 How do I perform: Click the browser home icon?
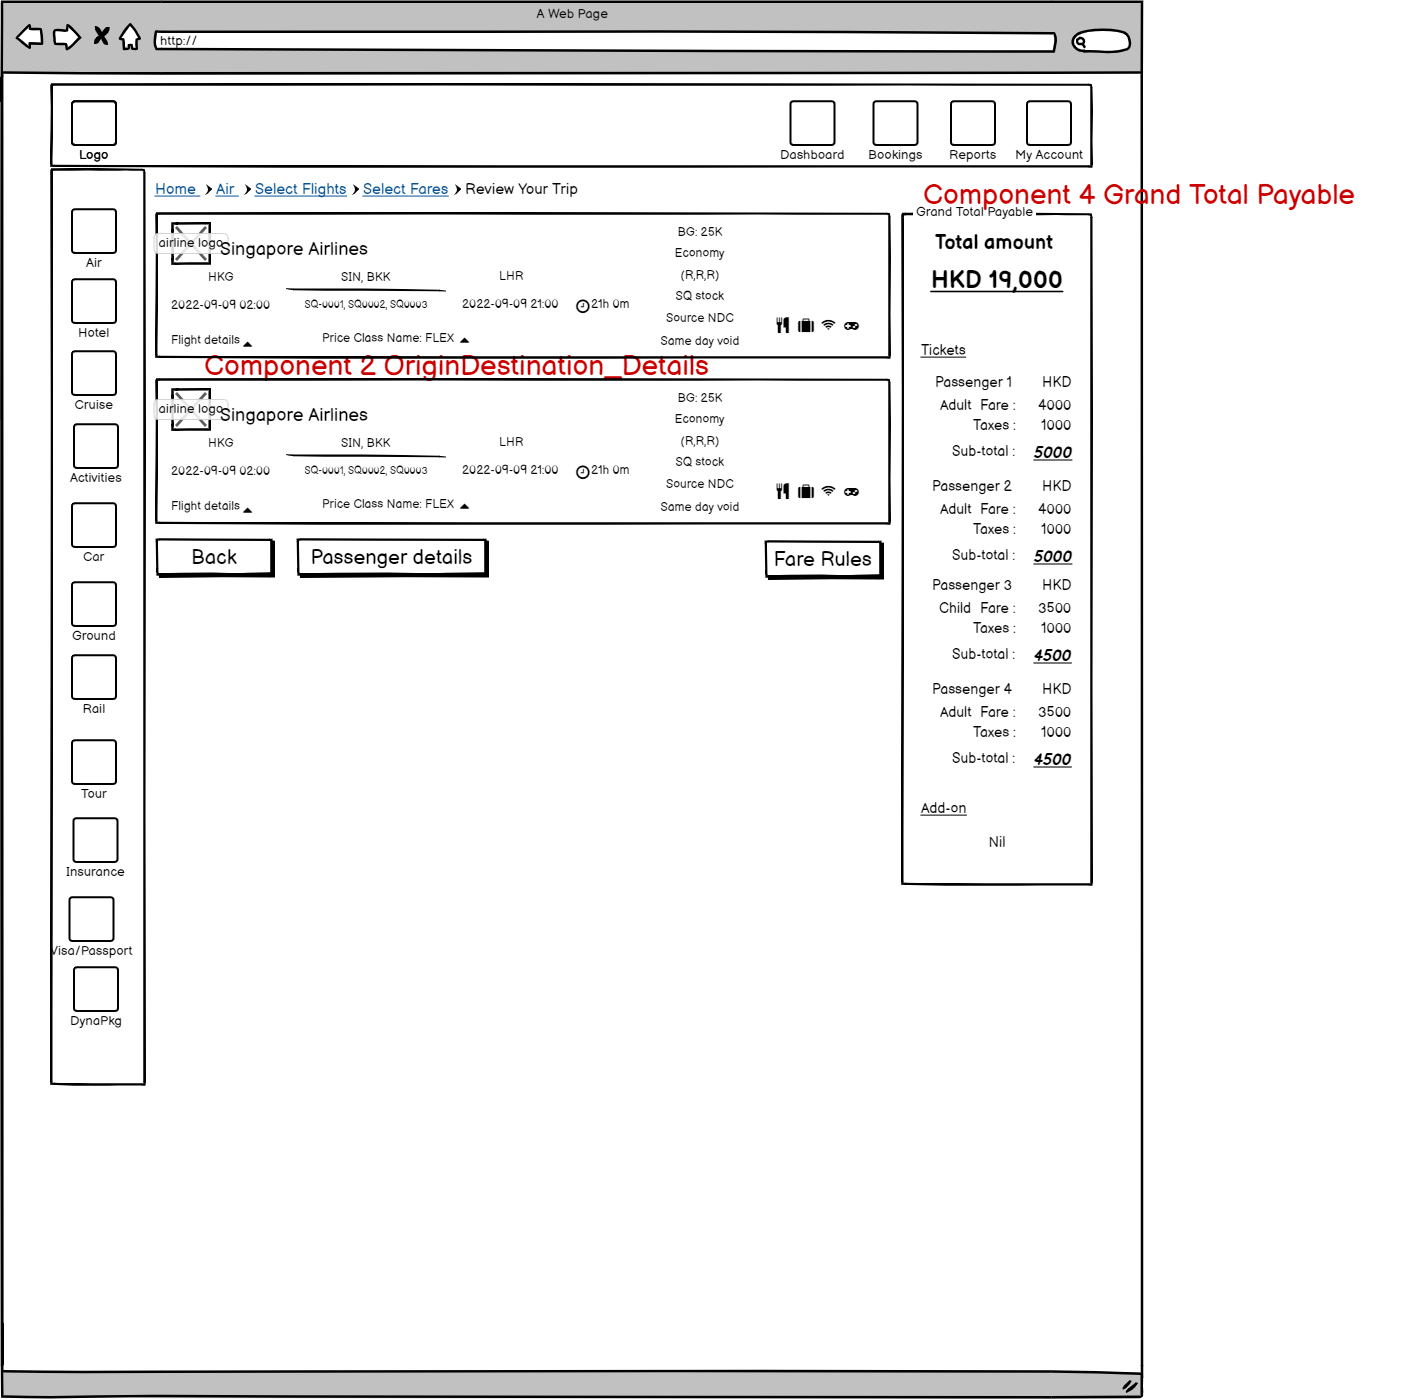pyautogui.click(x=130, y=38)
